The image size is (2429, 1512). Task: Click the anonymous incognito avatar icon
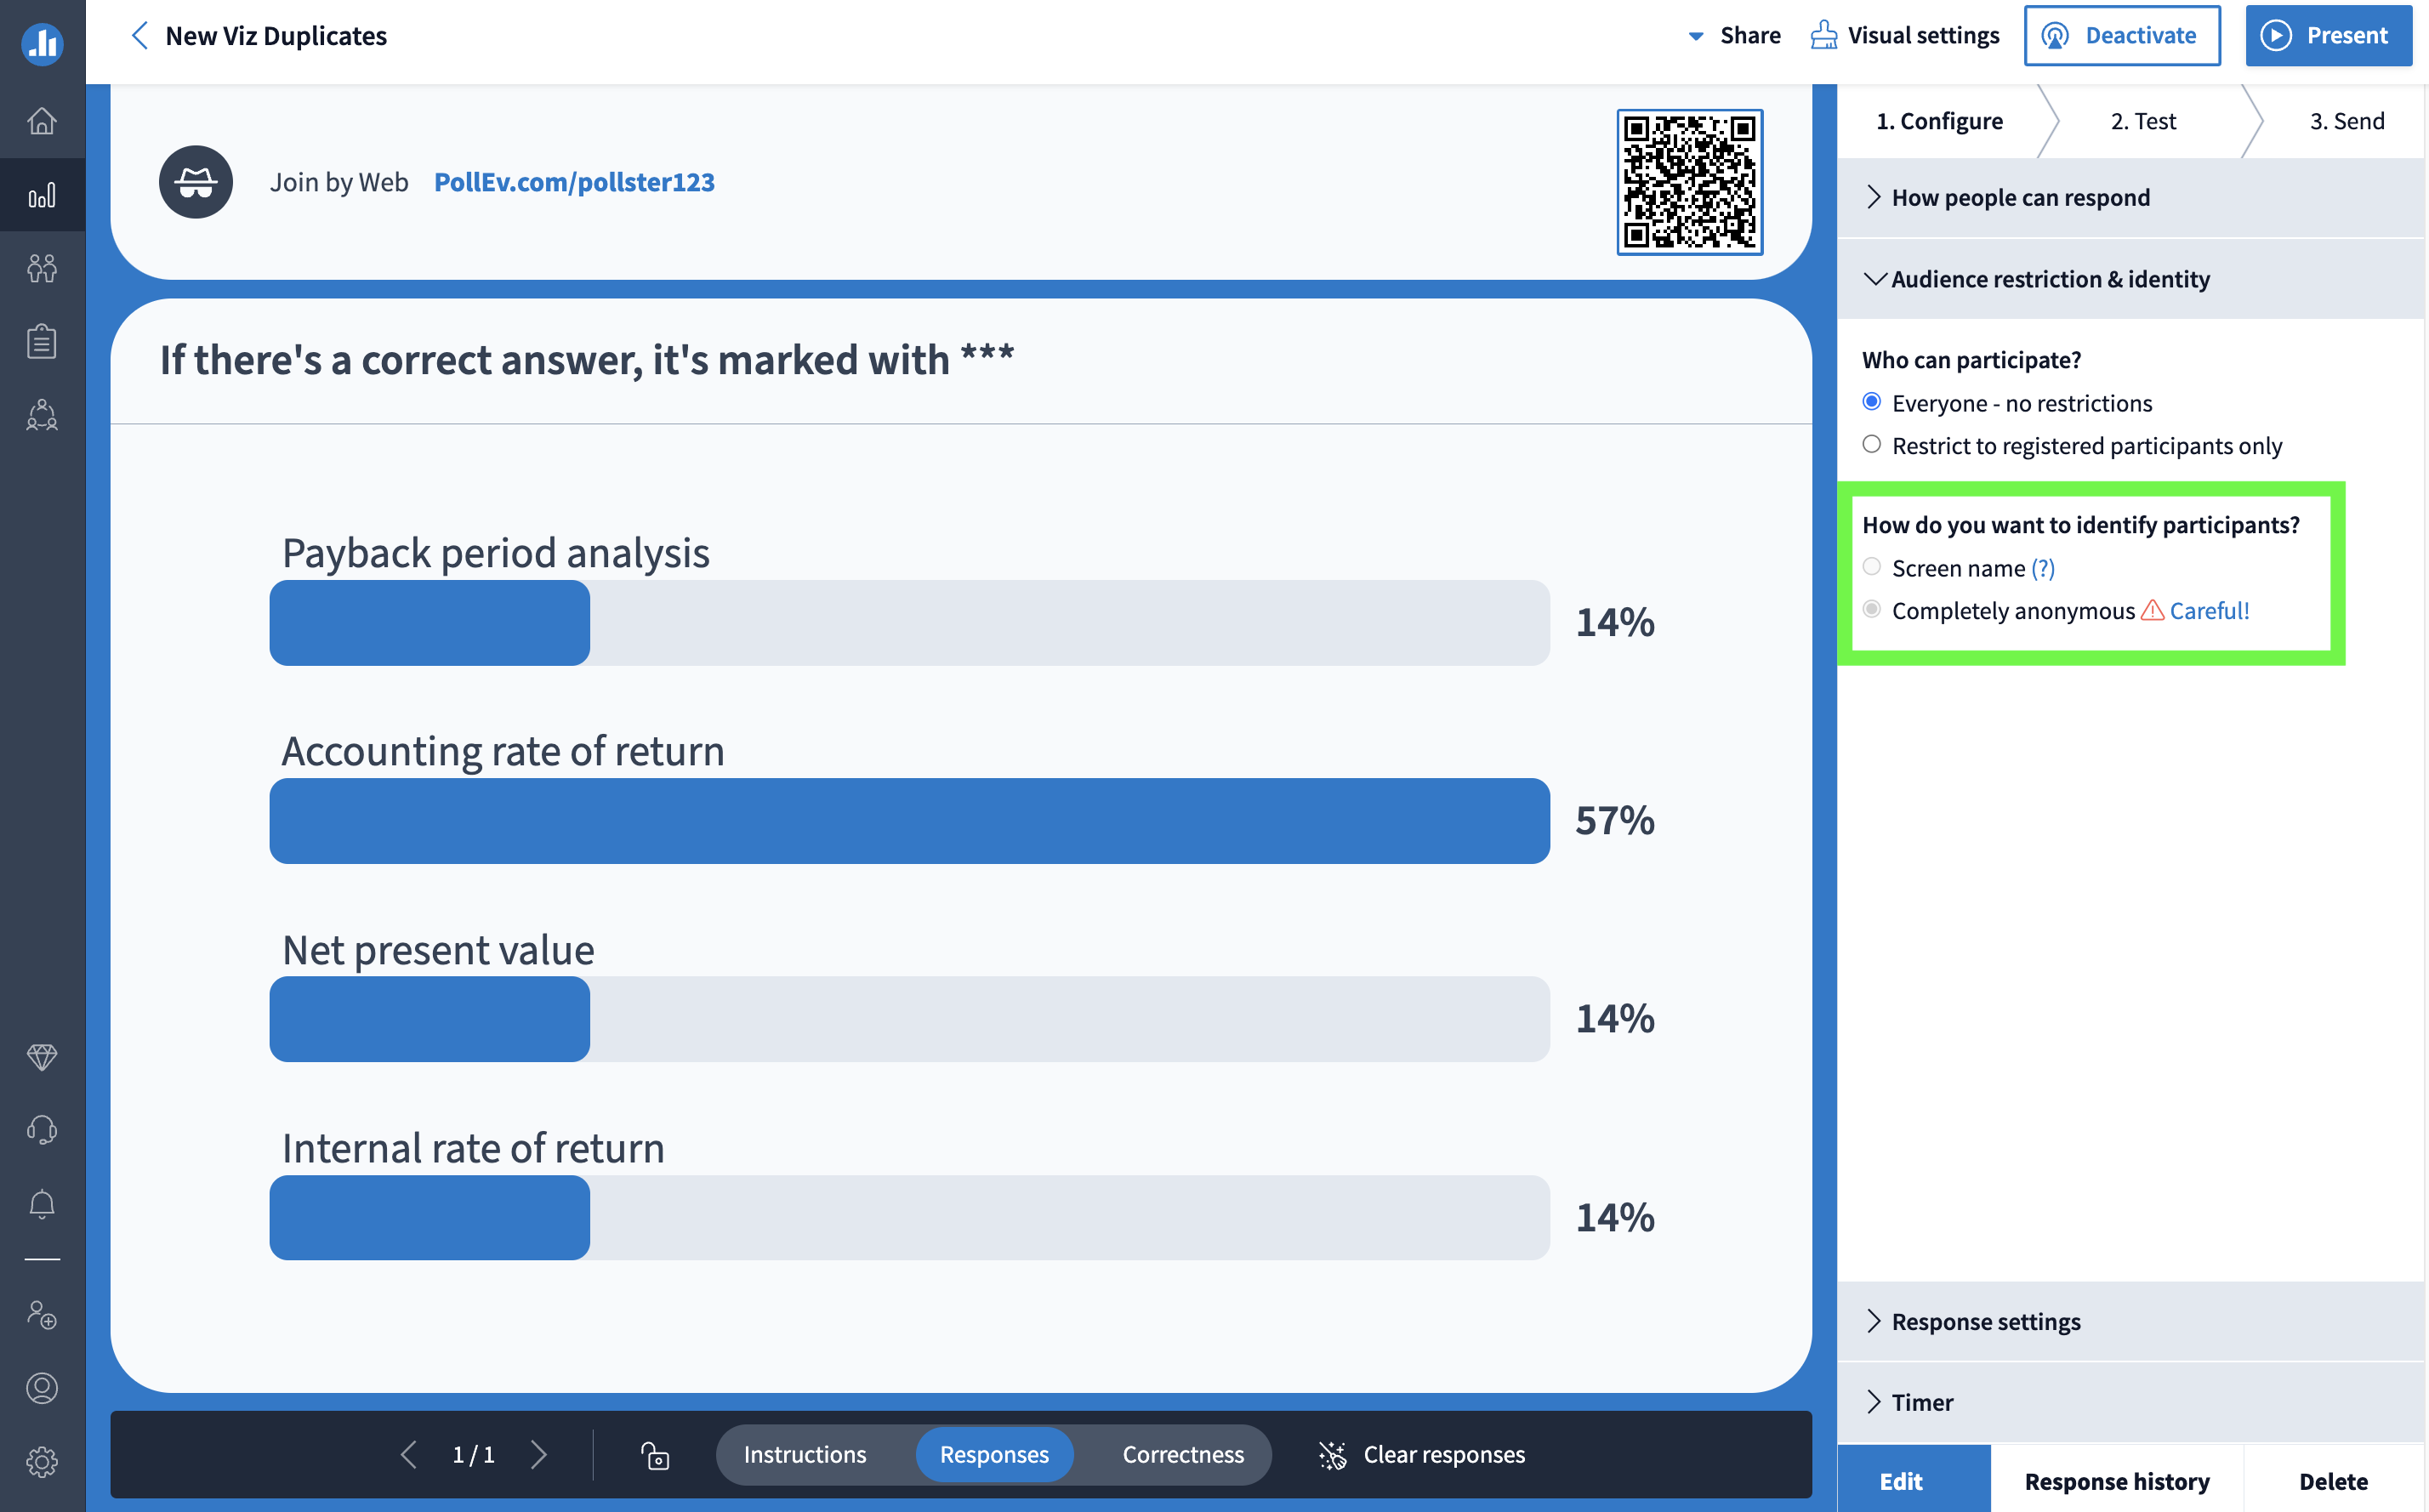click(x=196, y=182)
